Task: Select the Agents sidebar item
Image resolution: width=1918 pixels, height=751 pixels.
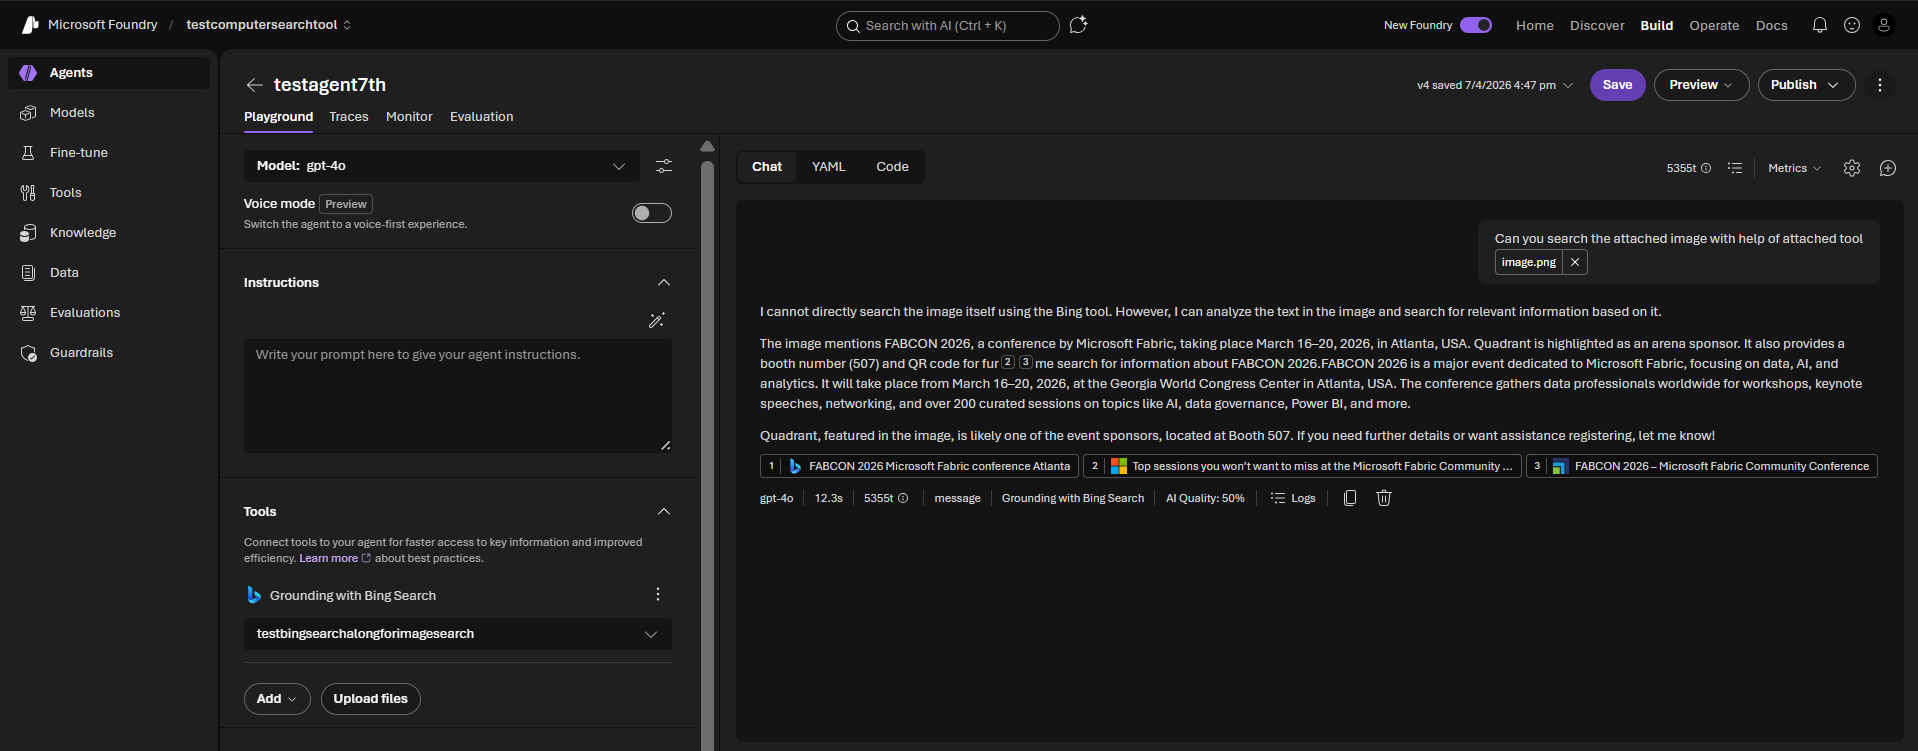Action: (x=108, y=73)
